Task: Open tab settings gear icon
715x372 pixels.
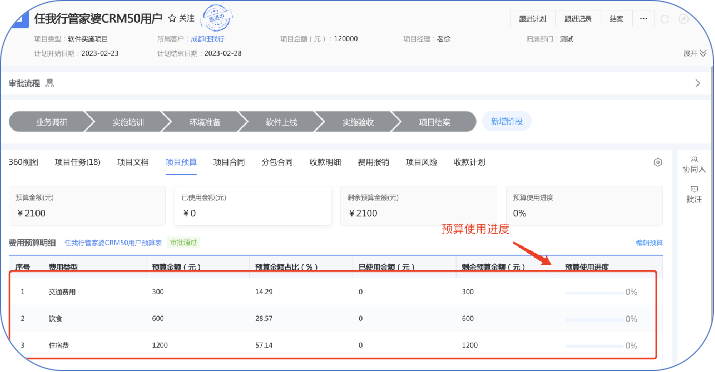Action: point(658,162)
